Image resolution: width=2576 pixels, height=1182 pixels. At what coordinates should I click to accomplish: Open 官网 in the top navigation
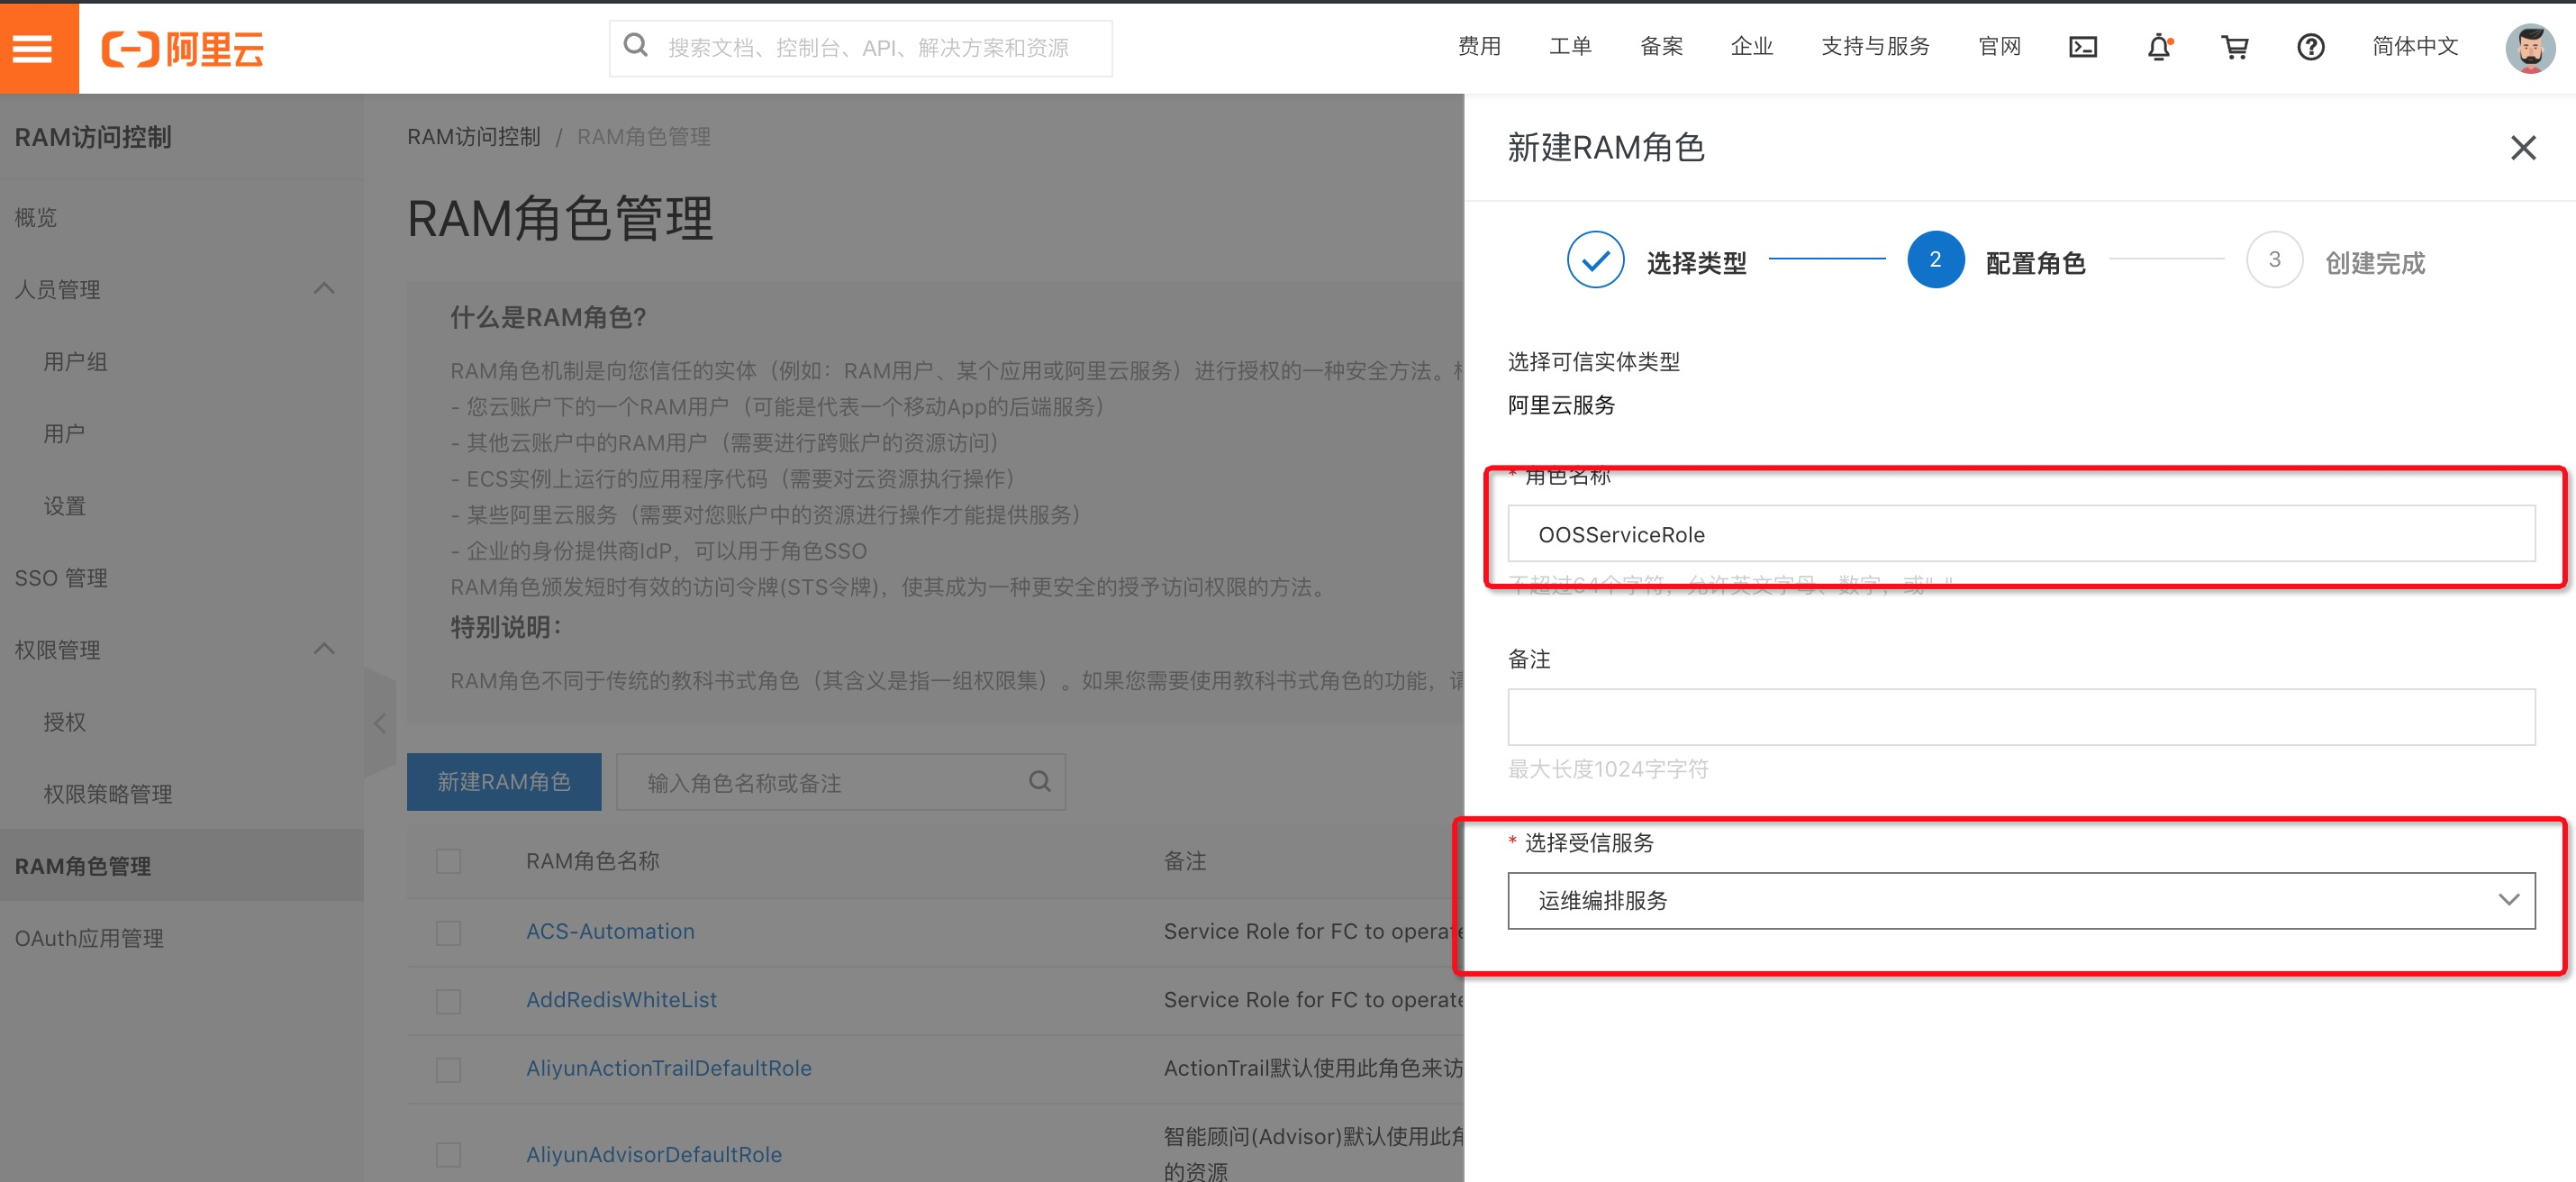[1999, 46]
